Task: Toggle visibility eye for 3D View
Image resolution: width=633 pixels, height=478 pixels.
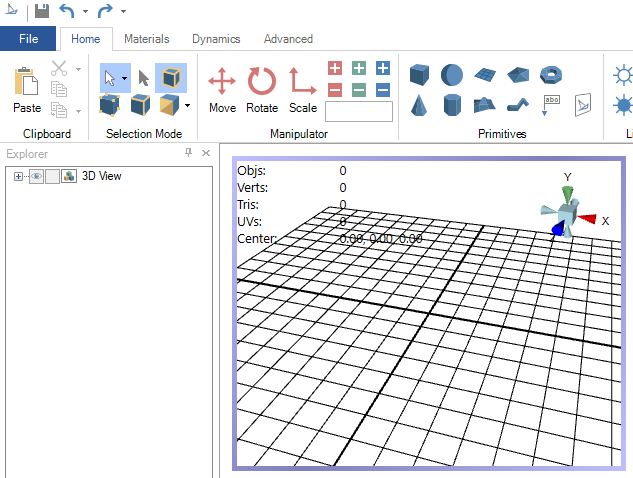Action: (36, 176)
